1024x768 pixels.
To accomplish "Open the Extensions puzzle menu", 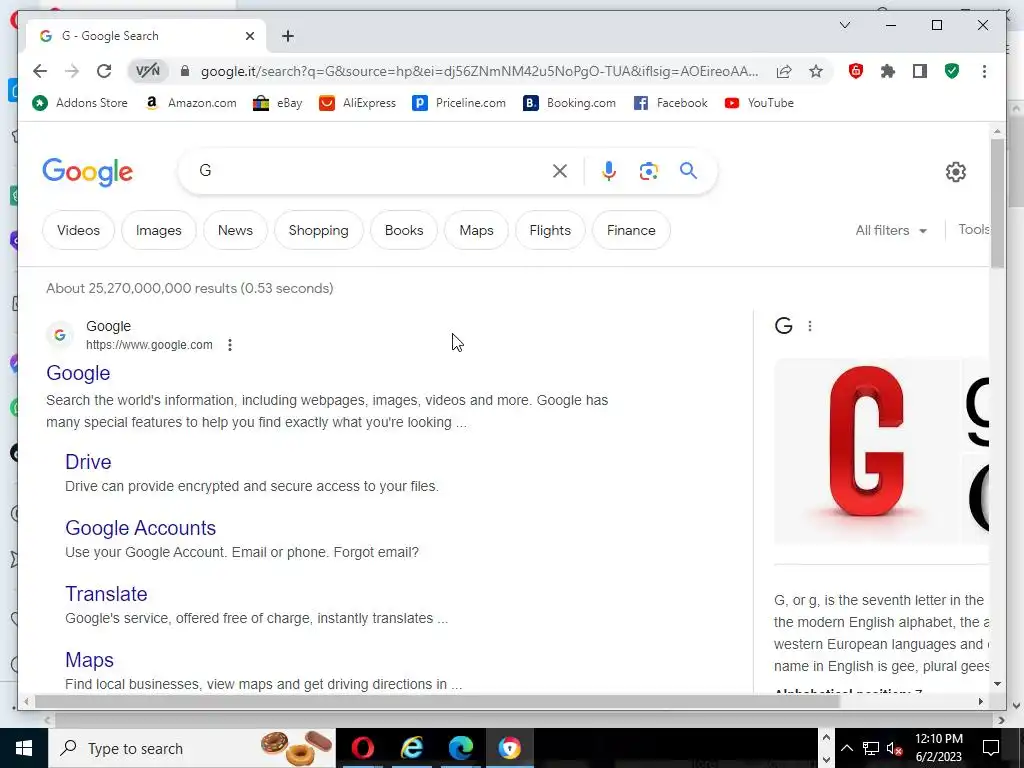I will tap(888, 71).
